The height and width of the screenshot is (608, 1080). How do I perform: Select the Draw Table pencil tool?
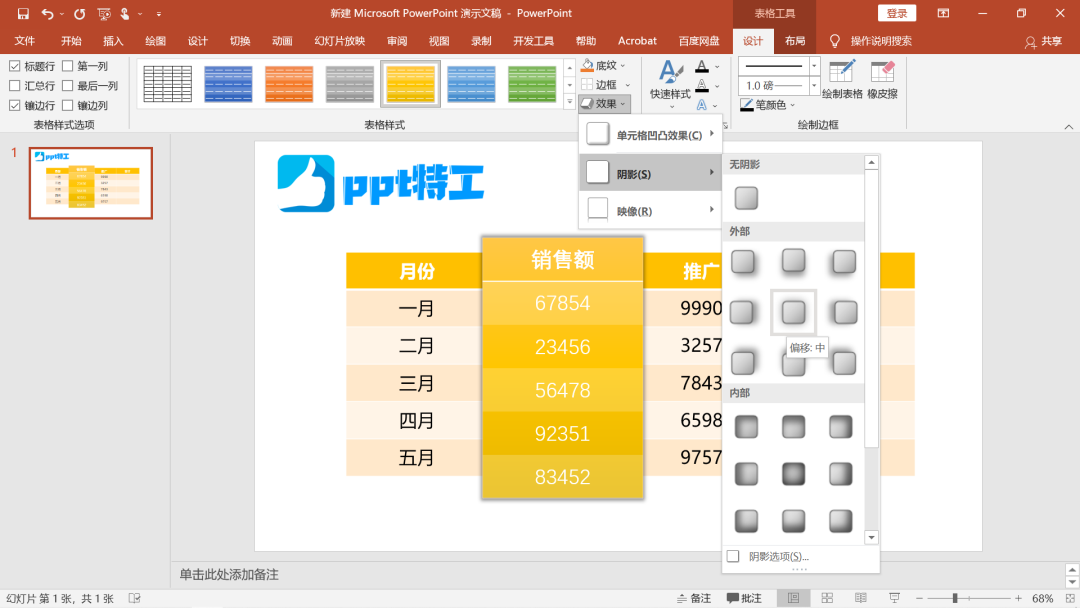click(x=842, y=80)
